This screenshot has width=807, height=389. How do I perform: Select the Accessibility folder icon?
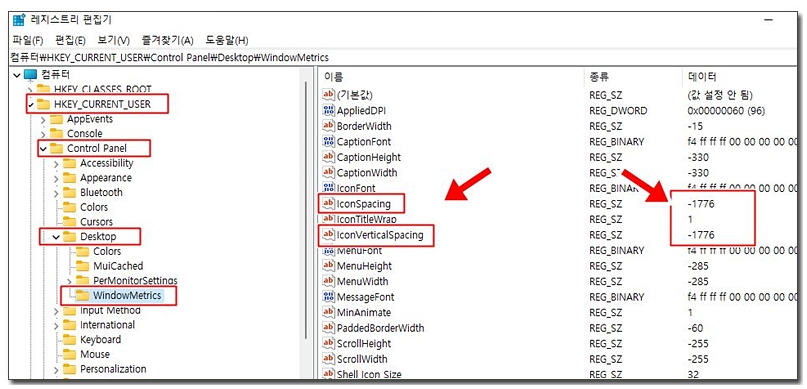pyautogui.click(x=69, y=164)
